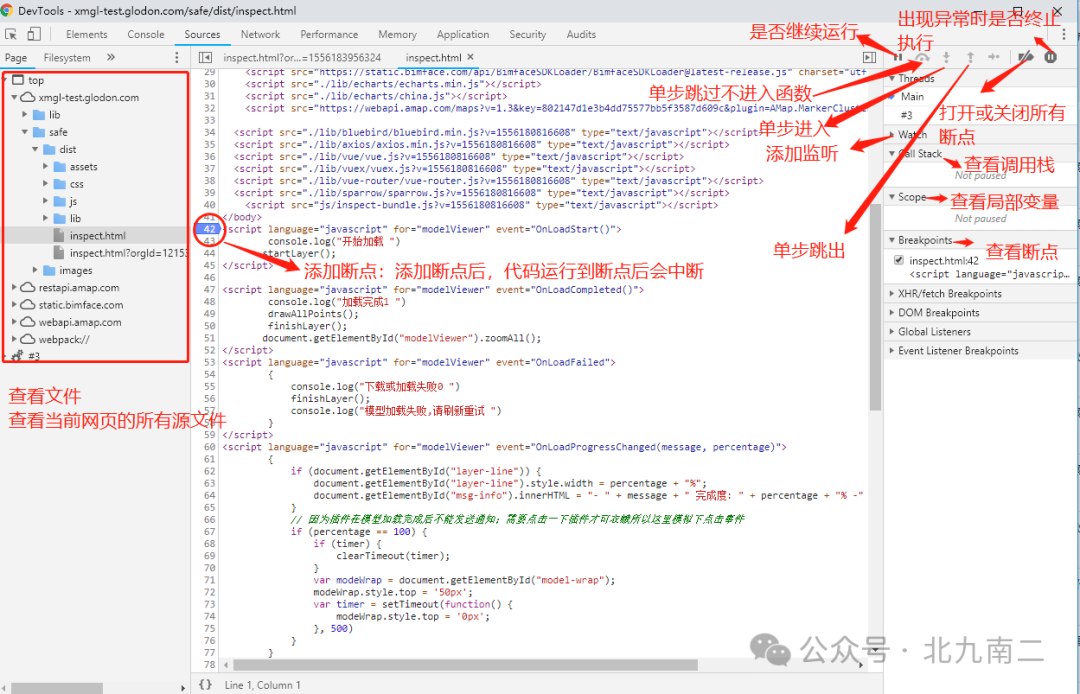Close the inspect.html editor tab
Screen dimensions: 1080x694
470,57
